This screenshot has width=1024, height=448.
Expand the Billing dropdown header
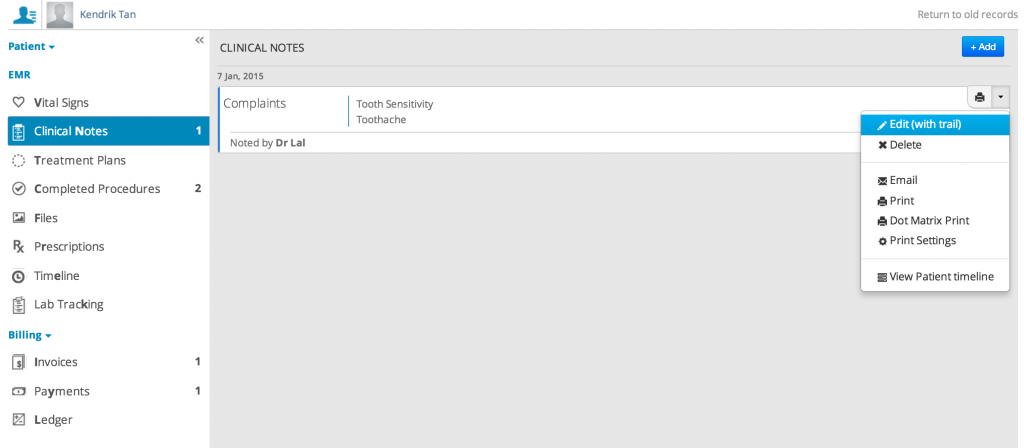[29, 336]
